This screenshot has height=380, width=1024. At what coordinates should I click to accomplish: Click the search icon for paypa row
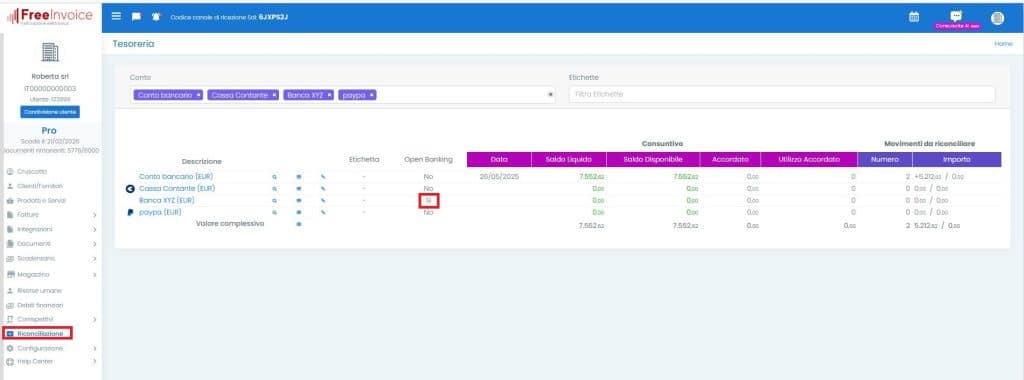274,212
